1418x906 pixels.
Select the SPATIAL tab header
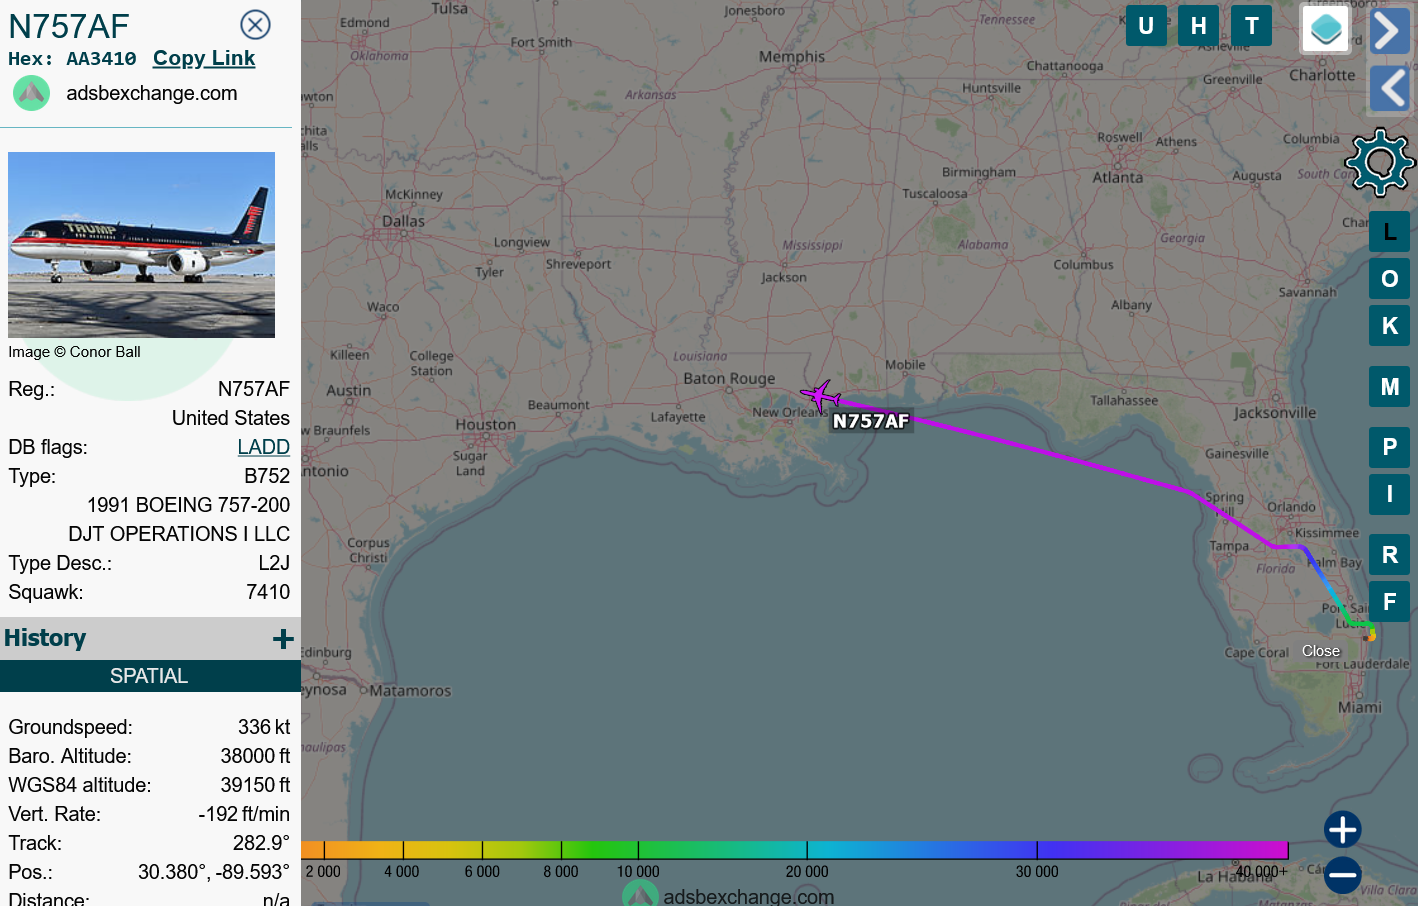(x=150, y=676)
